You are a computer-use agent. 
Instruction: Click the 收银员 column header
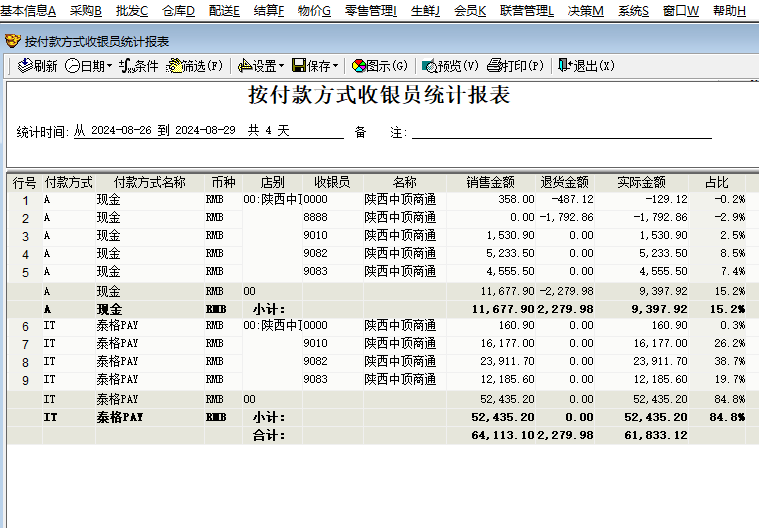[332, 183]
